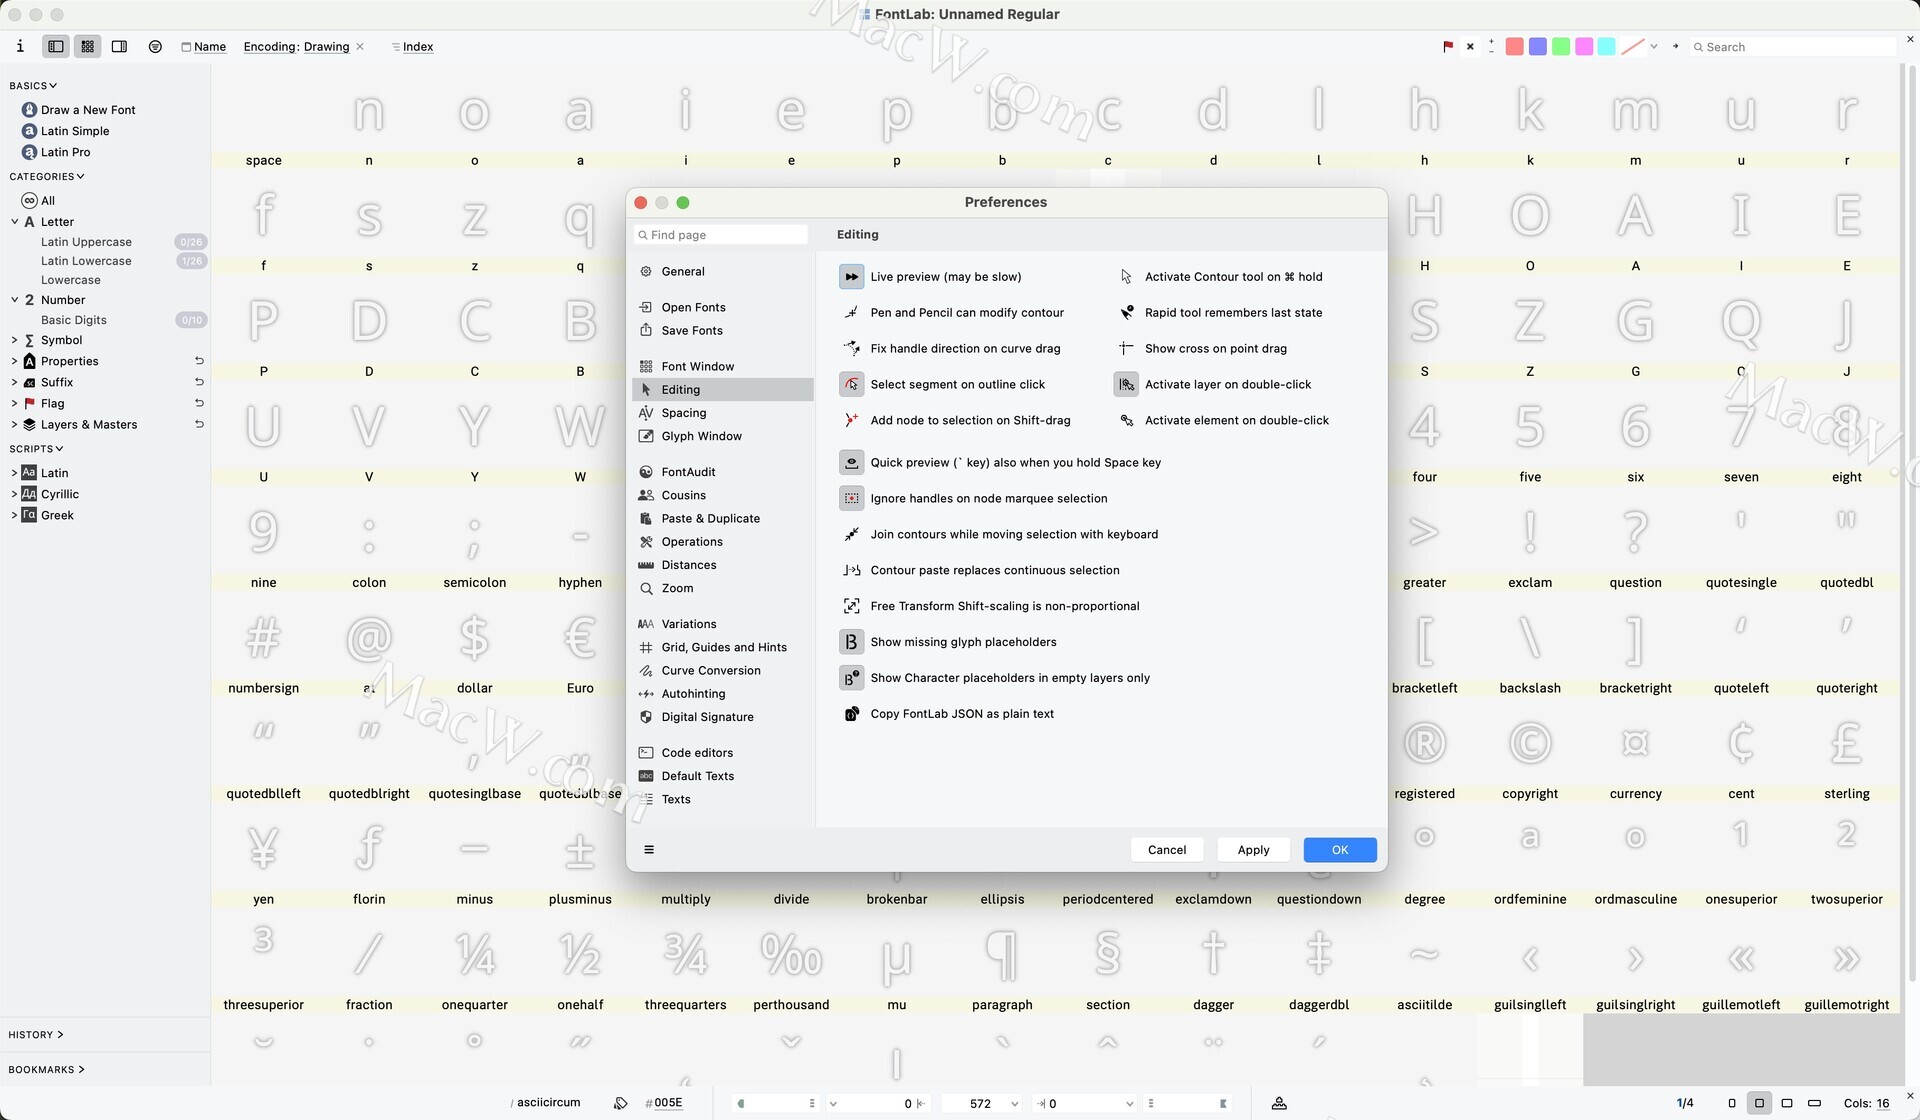The image size is (1920, 1120).
Task: Collapse the Letter category tree
Action: [15, 222]
